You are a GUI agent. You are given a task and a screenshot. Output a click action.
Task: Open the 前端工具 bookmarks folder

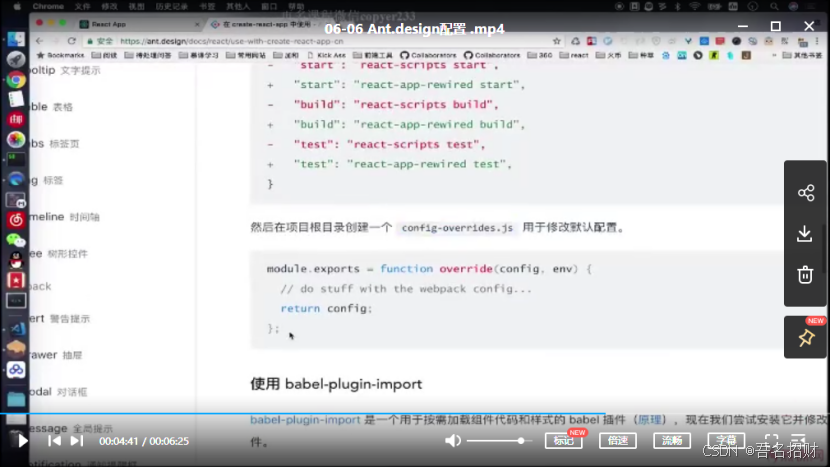click(x=373, y=55)
